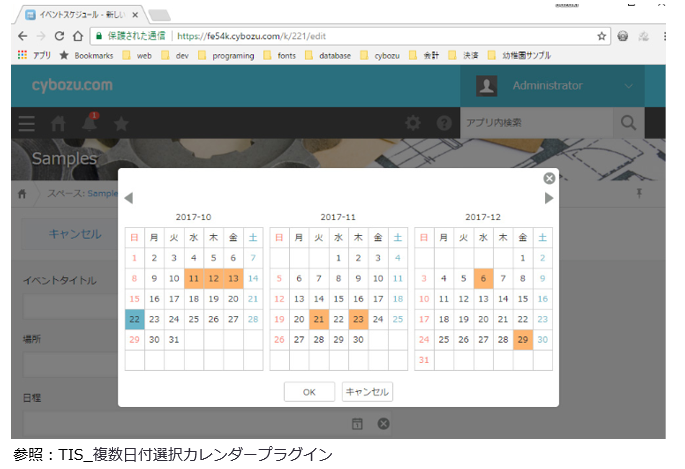Open the browser home page icon
685x469 pixels.
click(78, 36)
